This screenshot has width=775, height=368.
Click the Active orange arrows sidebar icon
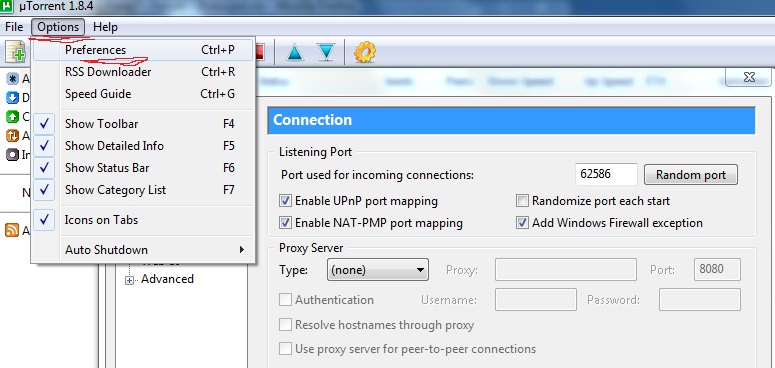pos(12,135)
